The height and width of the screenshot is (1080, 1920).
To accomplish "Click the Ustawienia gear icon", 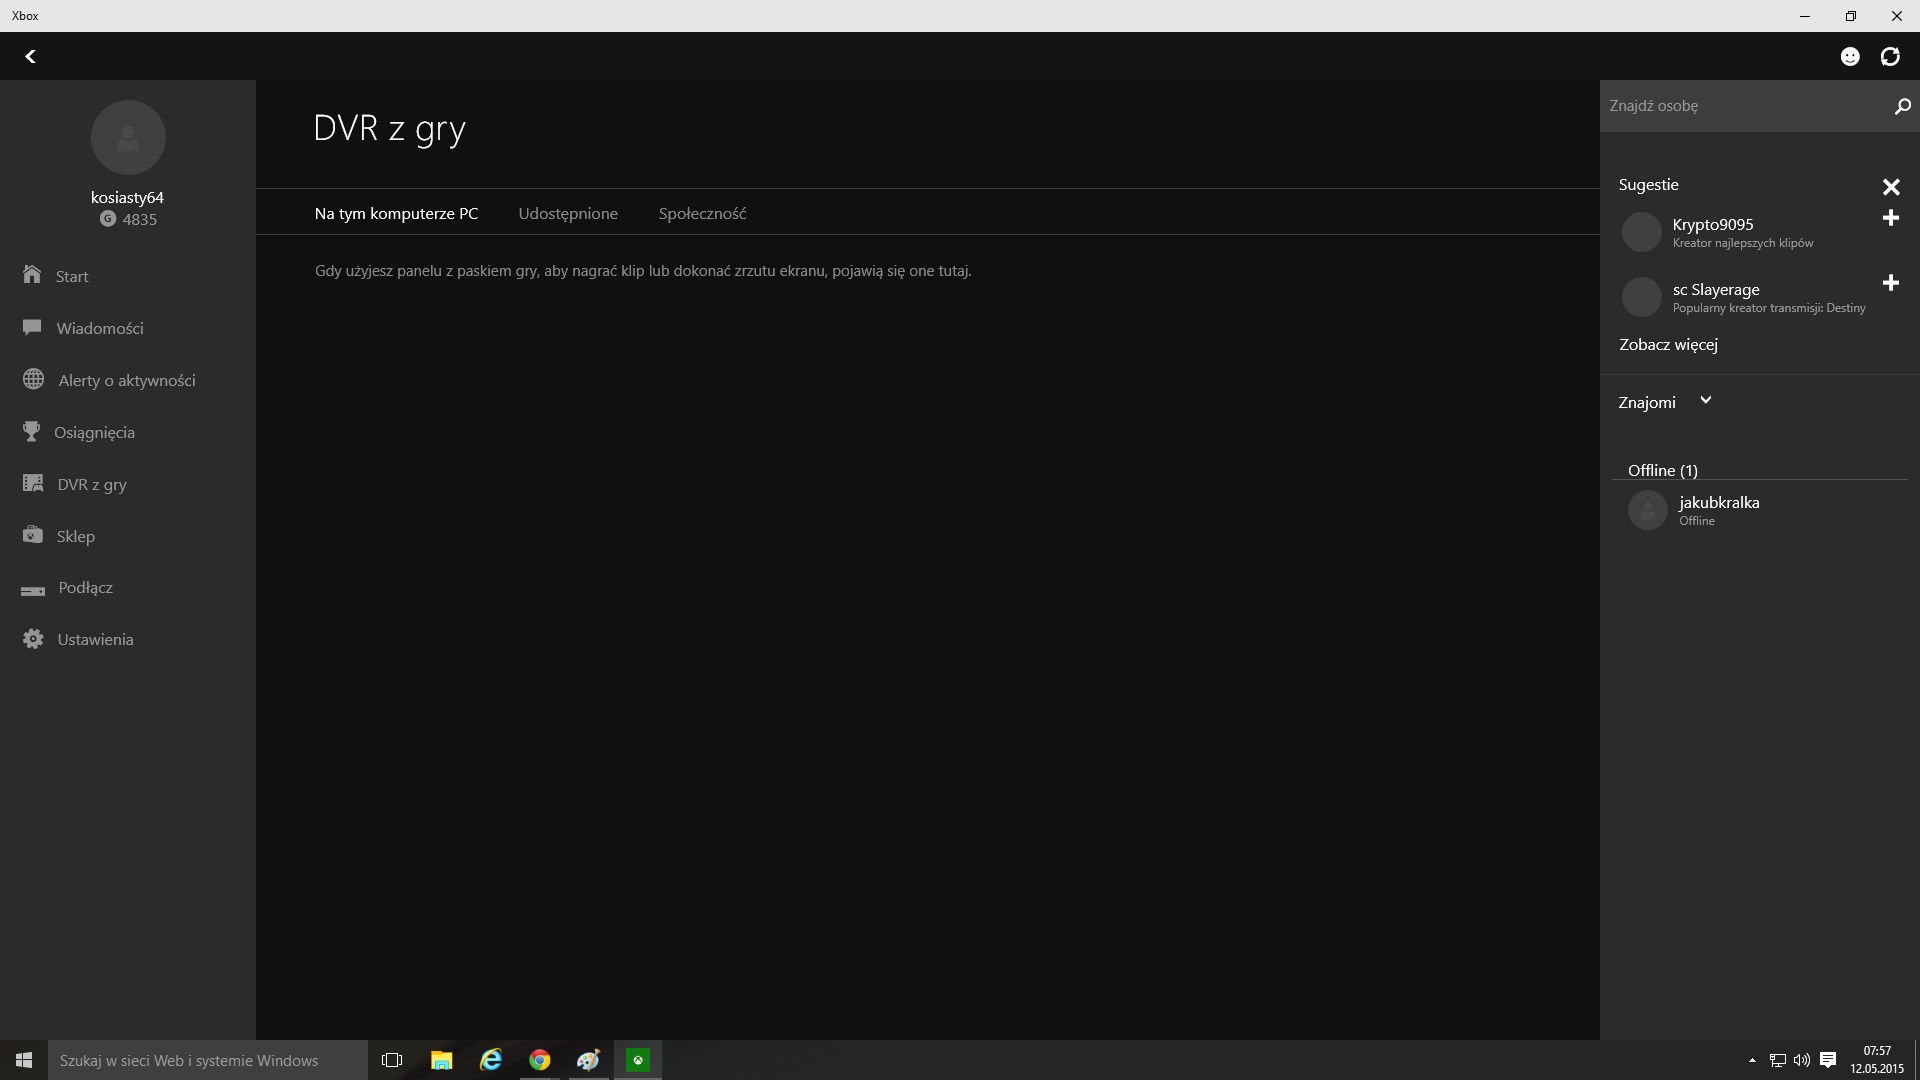I will coord(33,639).
